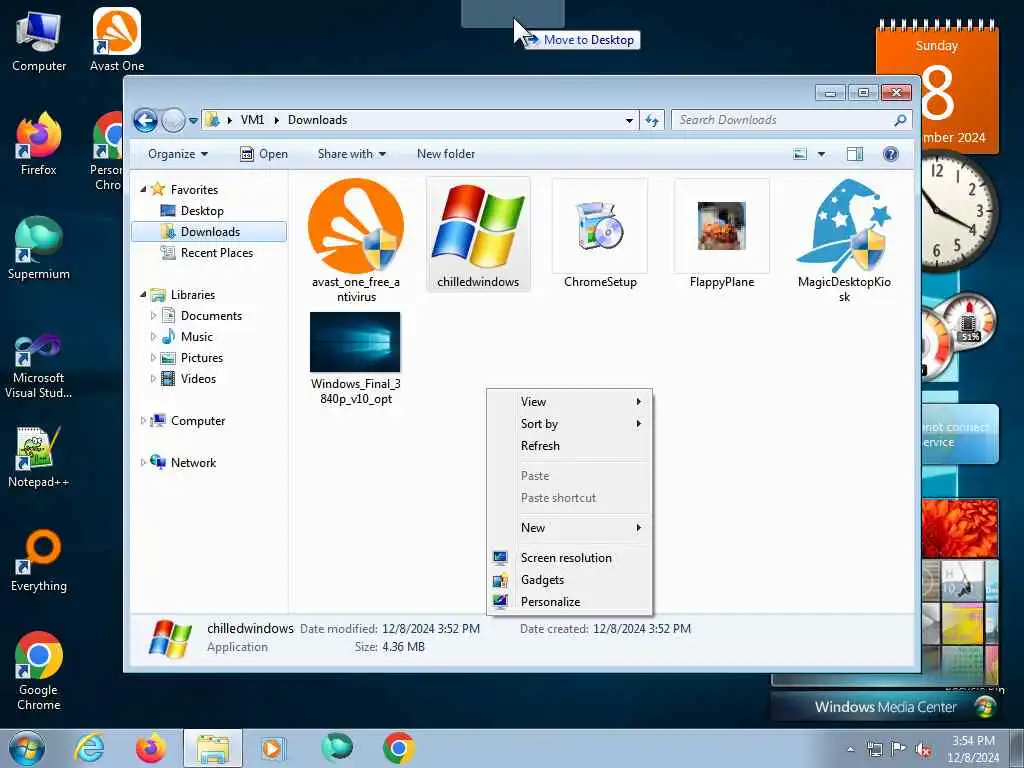Open Notepad++ desktop shortcut

tap(39, 457)
